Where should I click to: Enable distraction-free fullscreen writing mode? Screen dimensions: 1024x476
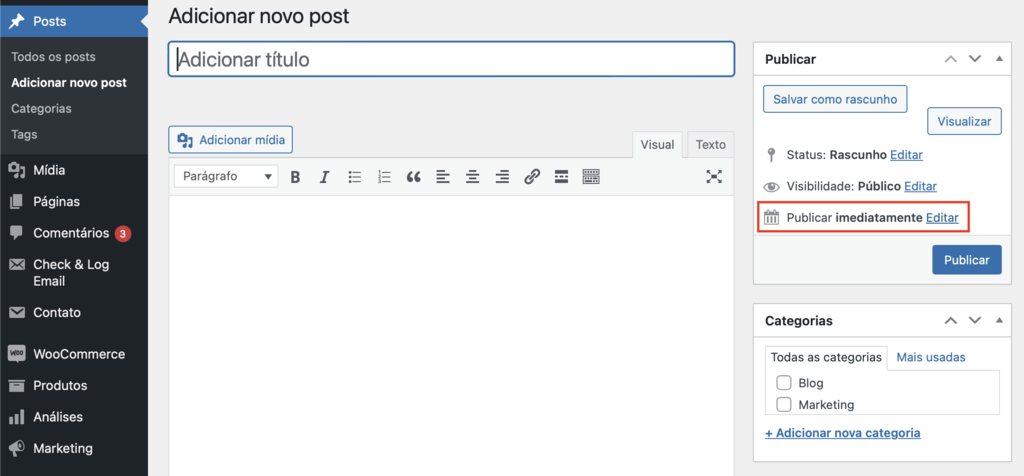coord(714,176)
